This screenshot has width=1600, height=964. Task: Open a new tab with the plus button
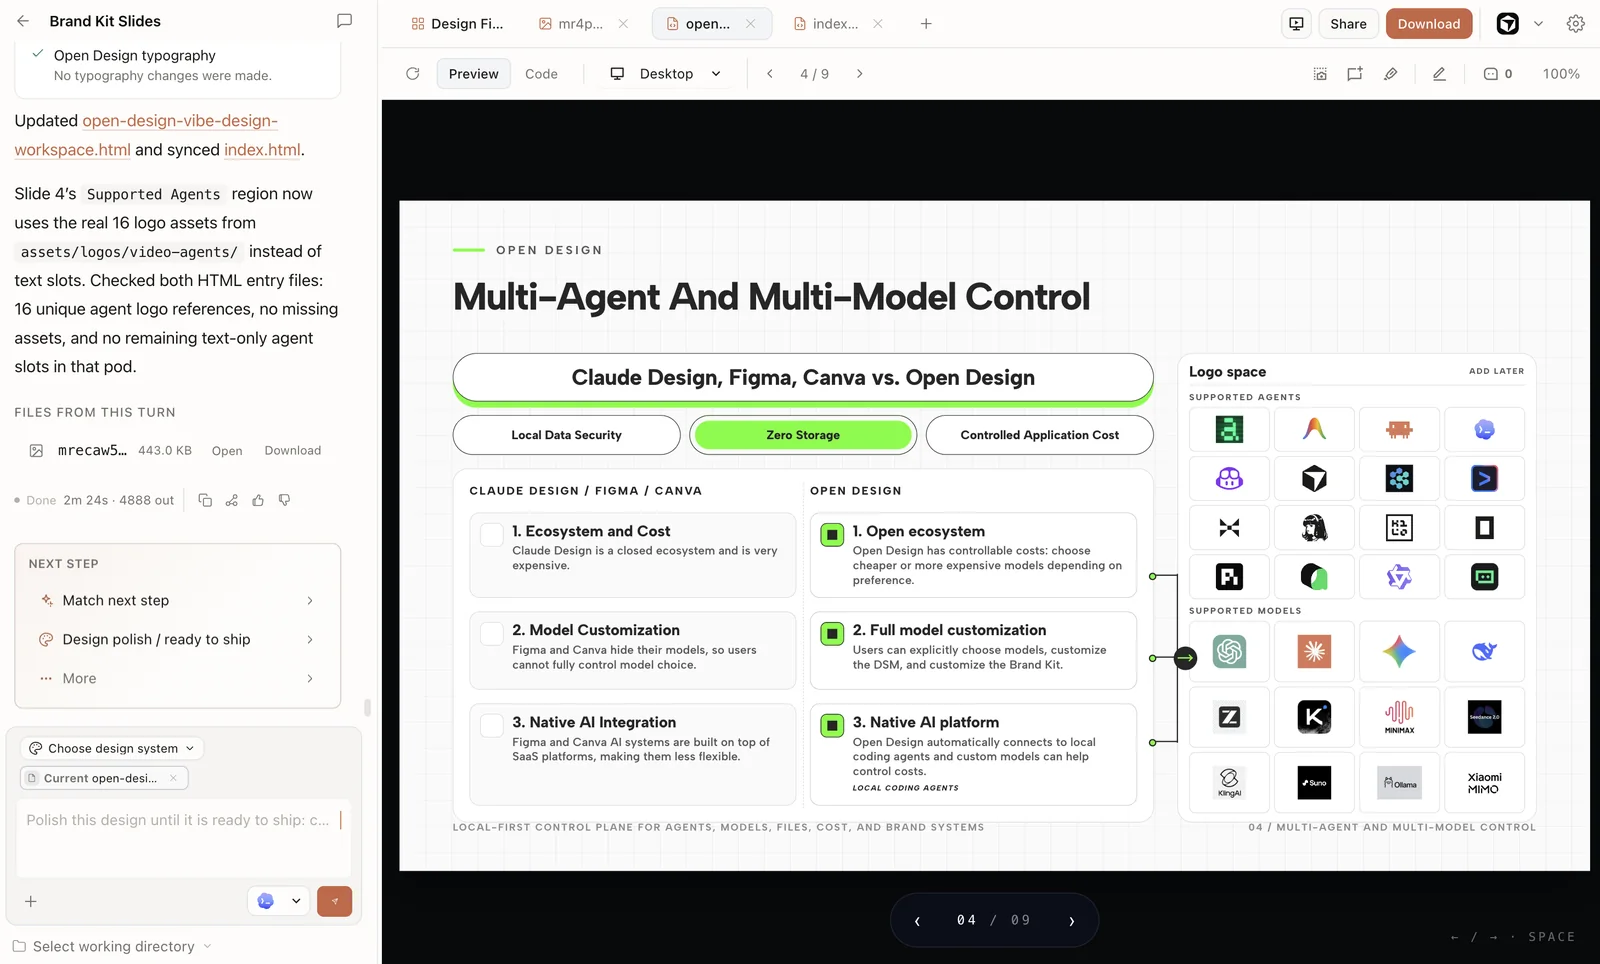(926, 24)
